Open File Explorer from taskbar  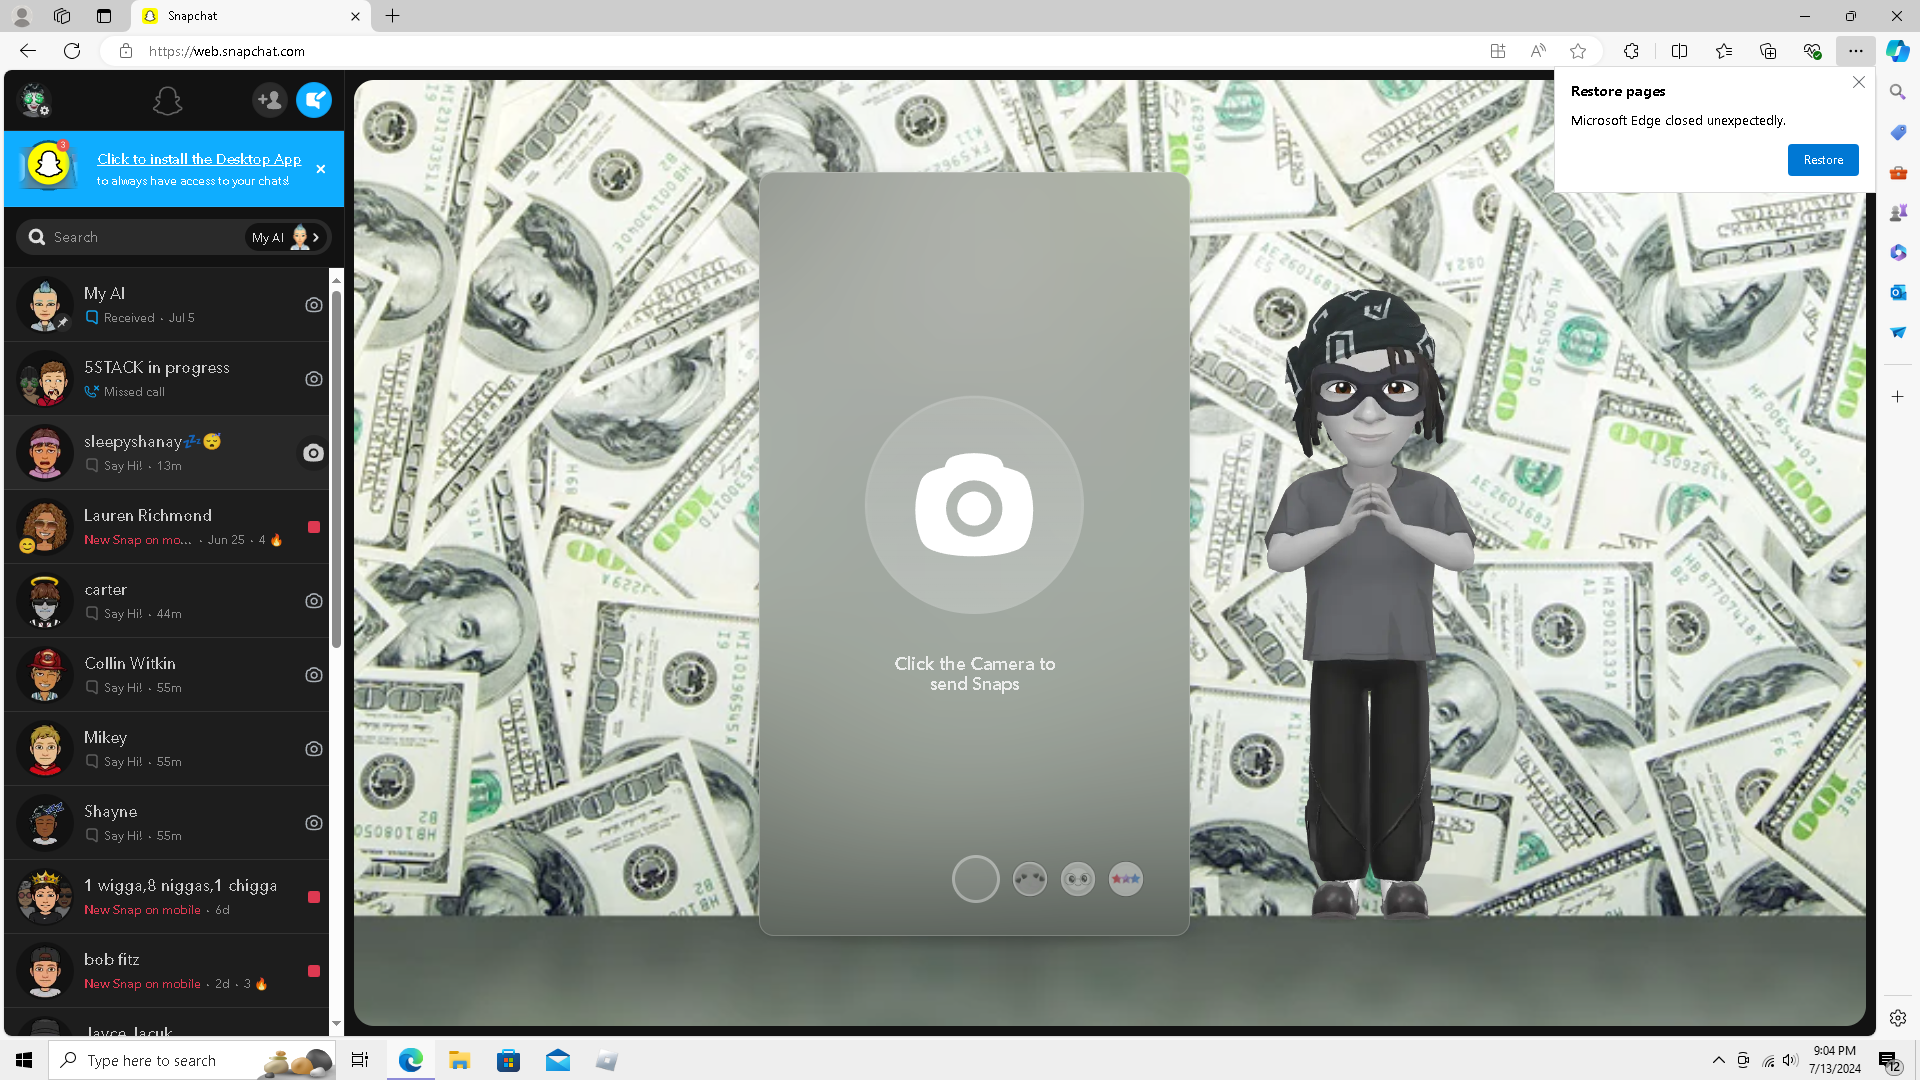pos(459,1060)
